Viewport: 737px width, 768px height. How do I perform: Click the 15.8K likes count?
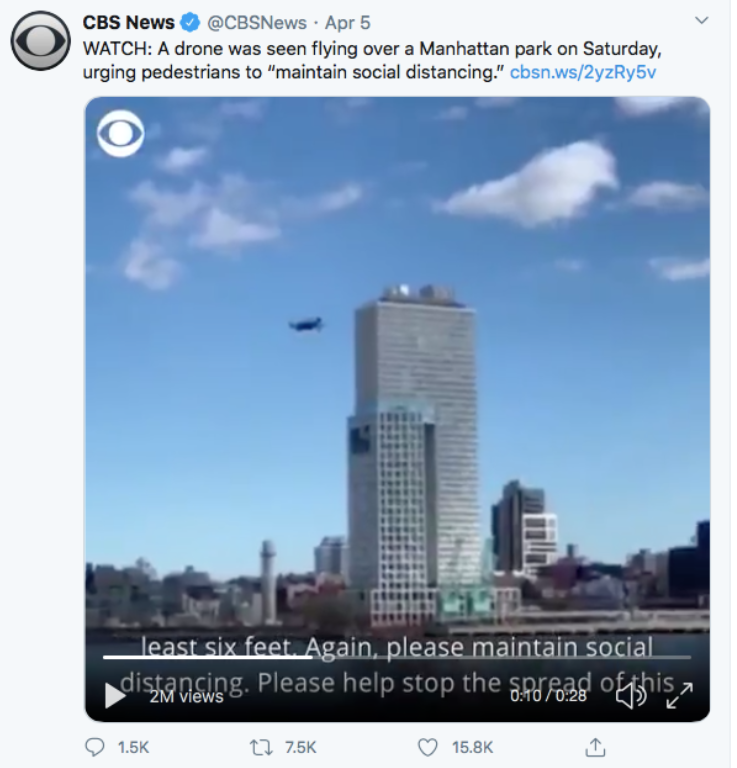473,747
